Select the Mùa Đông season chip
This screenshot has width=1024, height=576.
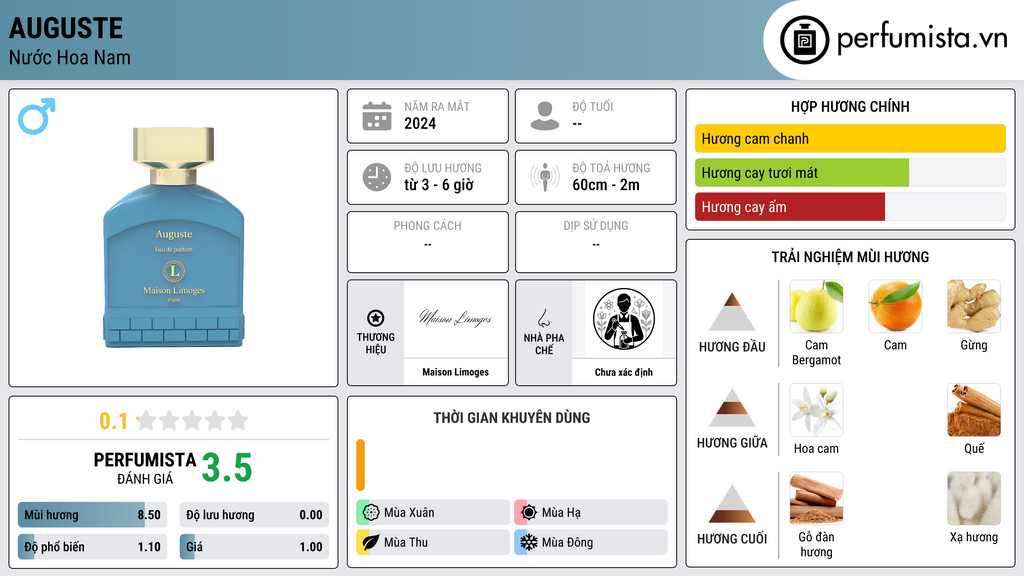pyautogui.click(x=591, y=542)
